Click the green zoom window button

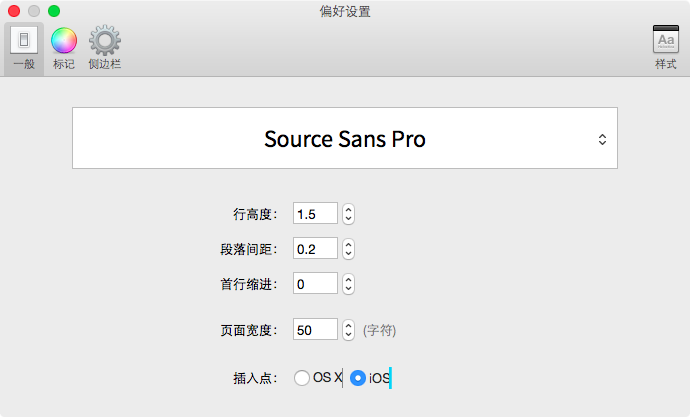click(54, 11)
